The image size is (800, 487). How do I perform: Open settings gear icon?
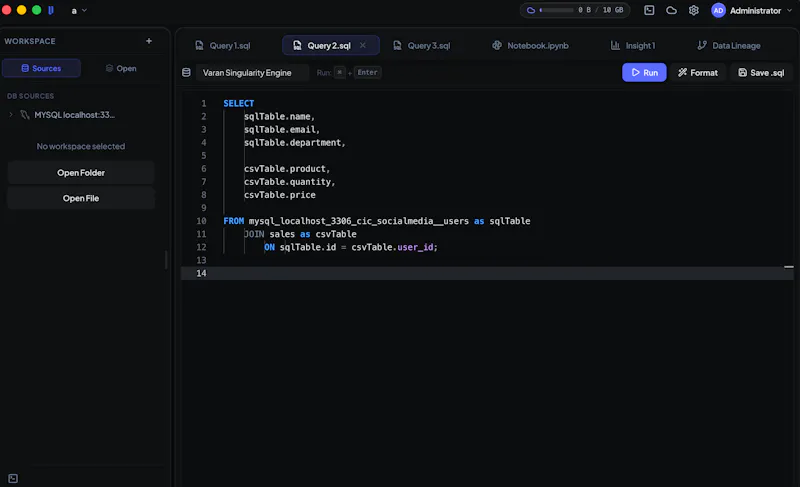(x=693, y=10)
